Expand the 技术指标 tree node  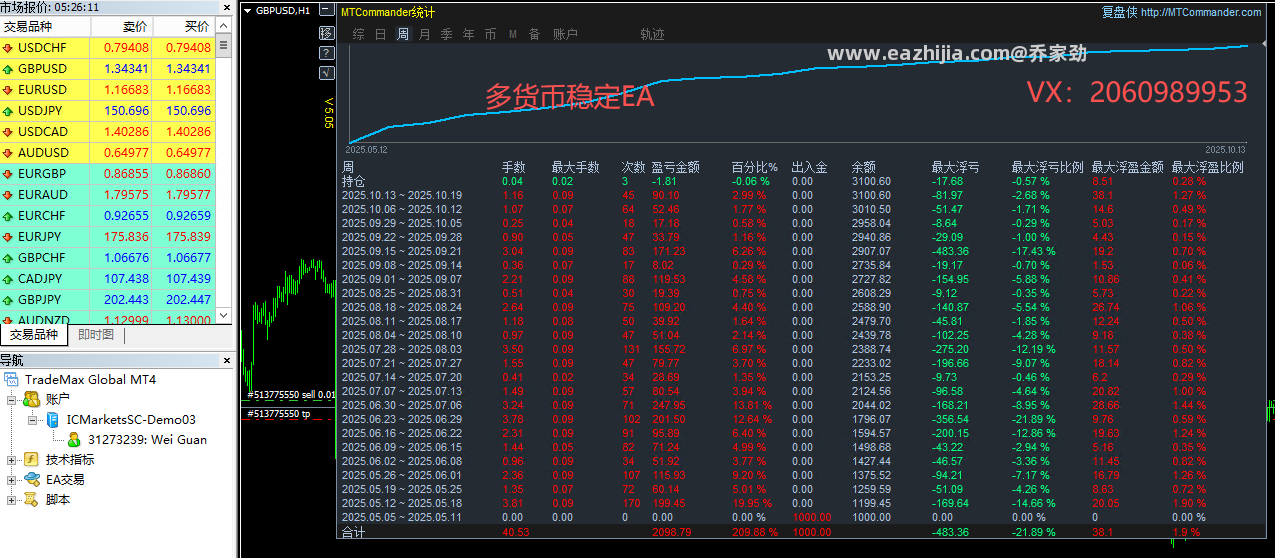(12, 460)
